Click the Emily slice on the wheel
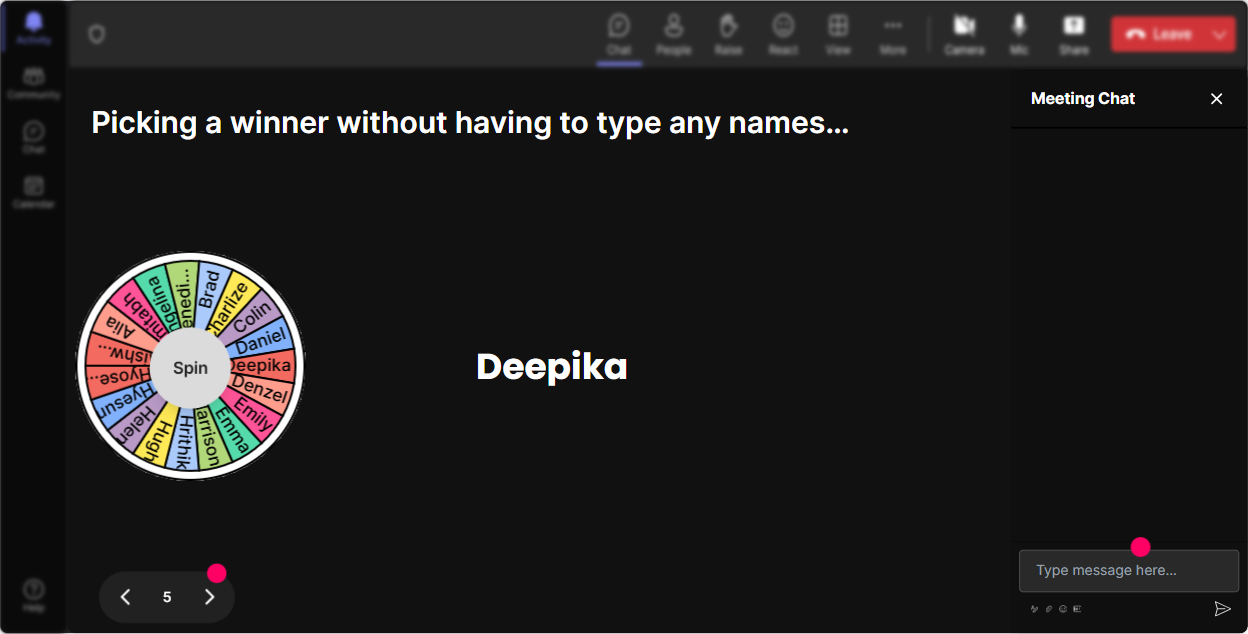This screenshot has height=634, width=1248. point(252,414)
